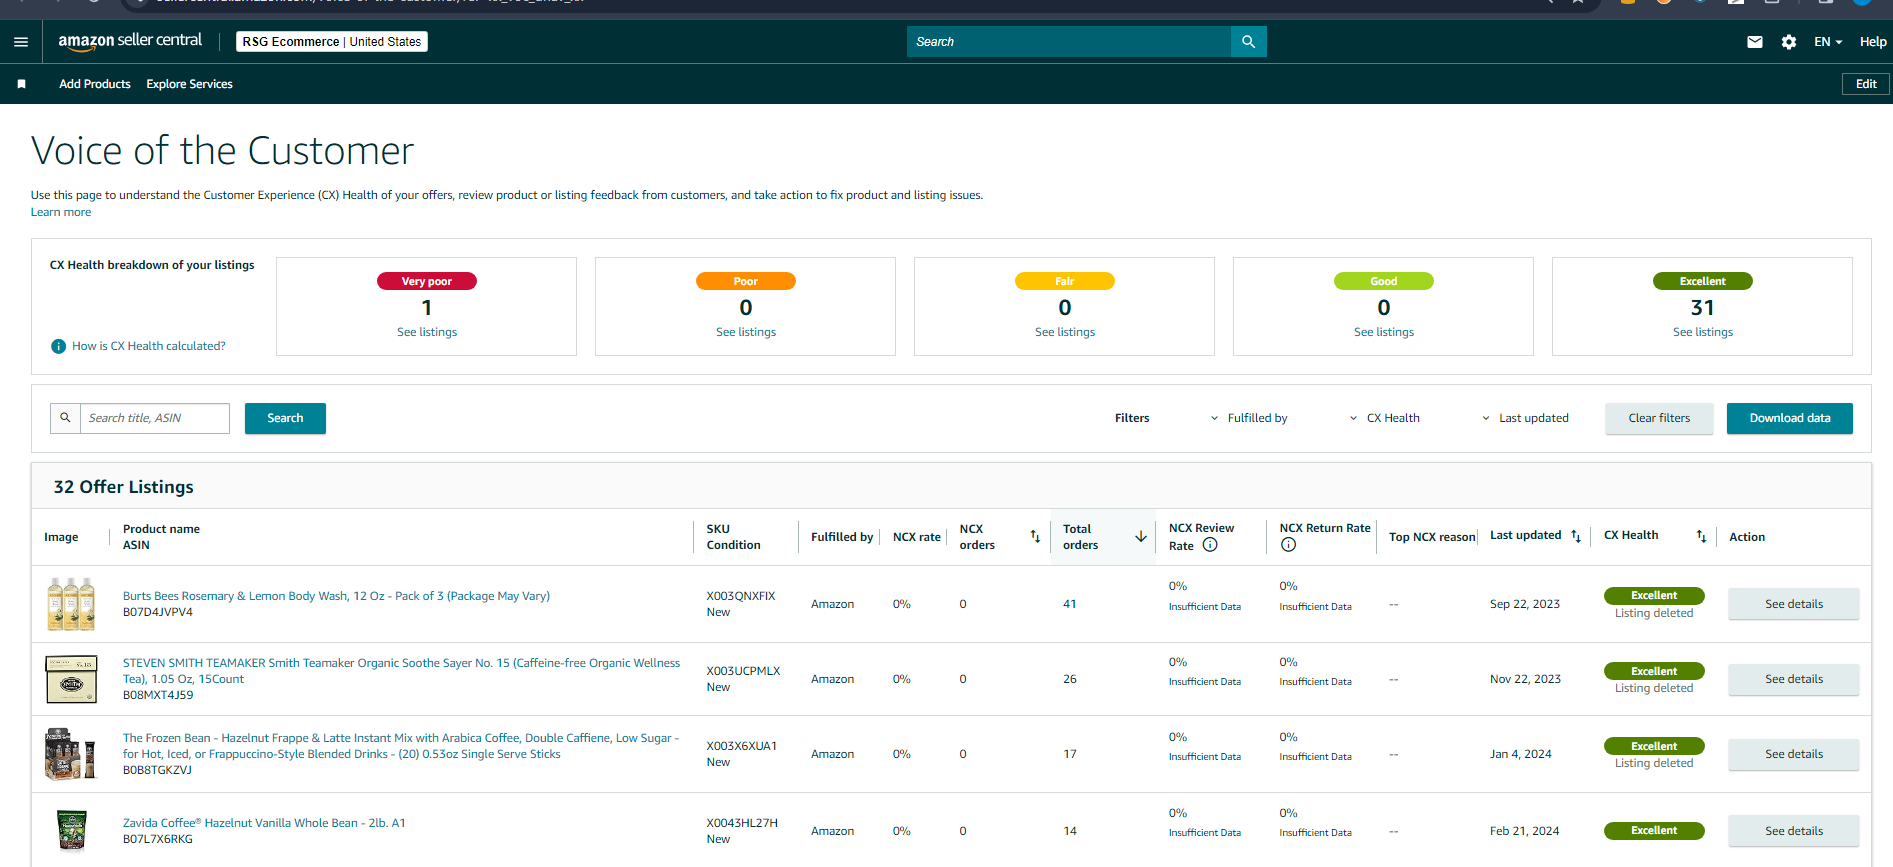Image resolution: width=1893 pixels, height=867 pixels.
Task: Open Burts Bees Rosemary & Lemon Body Wash link
Action: [x=336, y=596]
